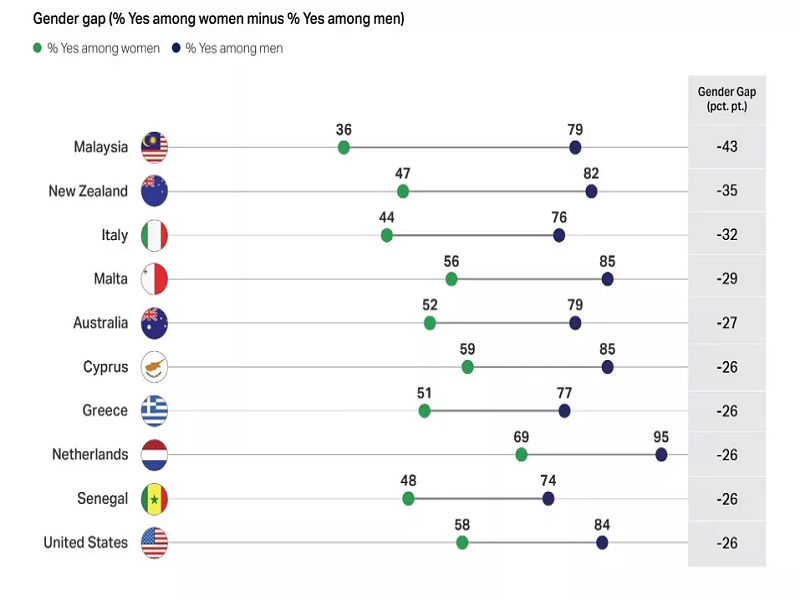Toggle the navy '% Yes among men' legend dot
This screenshot has height=600, width=800.
tap(176, 48)
